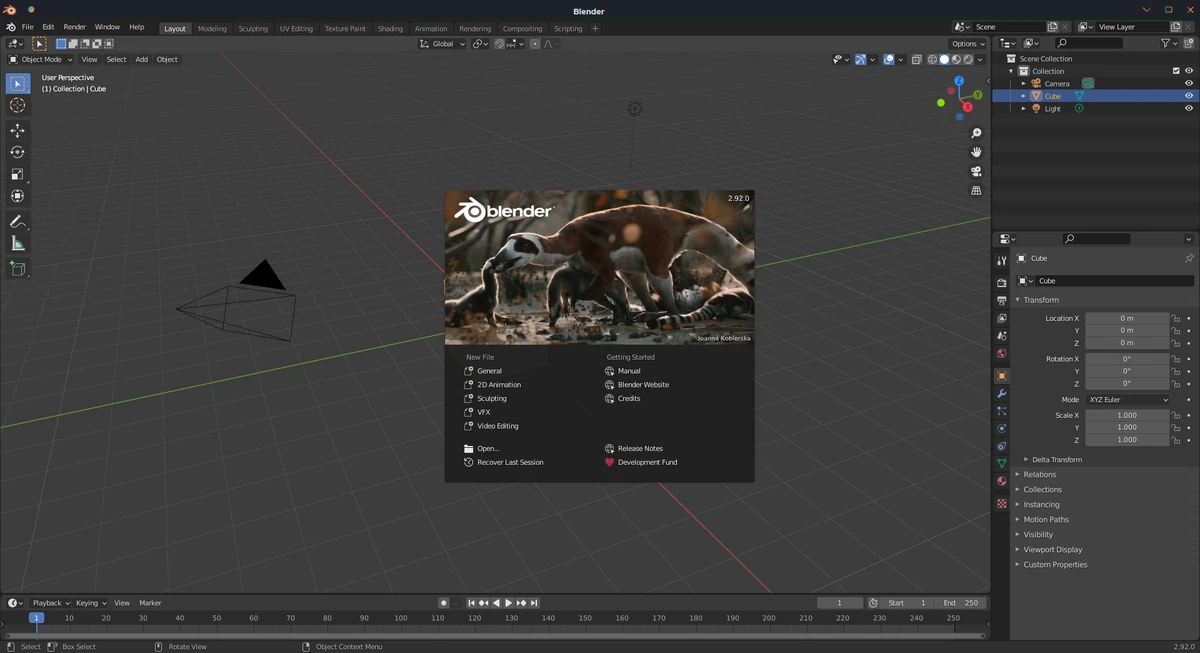Open the Object Mode dropdown

tap(40, 59)
